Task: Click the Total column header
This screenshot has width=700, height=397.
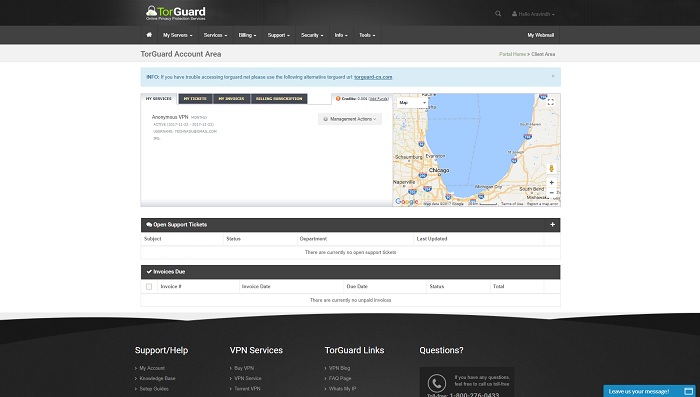Action: pyautogui.click(x=499, y=287)
